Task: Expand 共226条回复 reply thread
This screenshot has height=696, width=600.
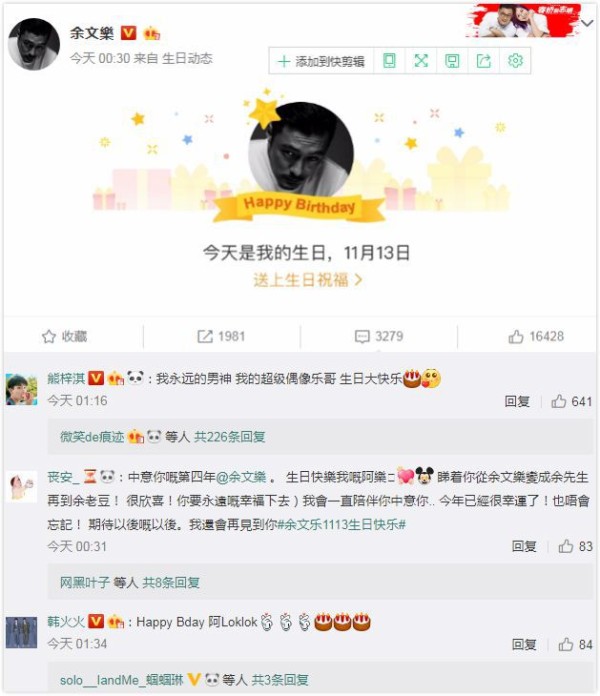Action: point(229,437)
